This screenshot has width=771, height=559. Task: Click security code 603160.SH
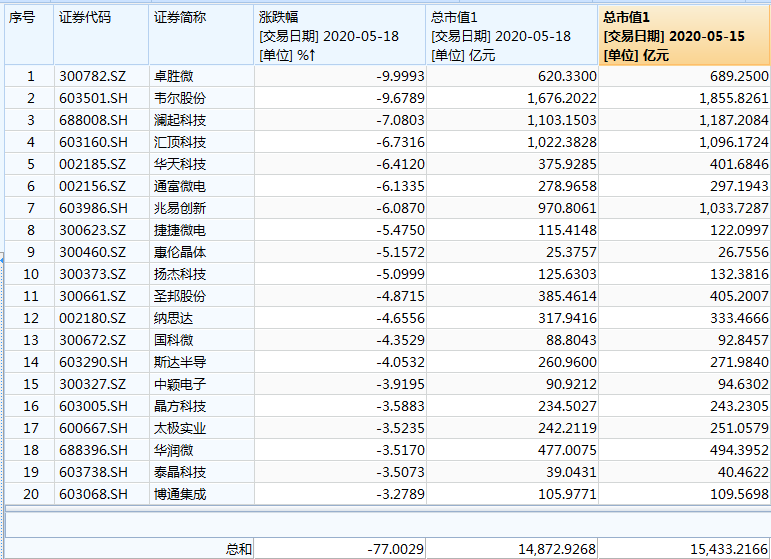click(92, 142)
